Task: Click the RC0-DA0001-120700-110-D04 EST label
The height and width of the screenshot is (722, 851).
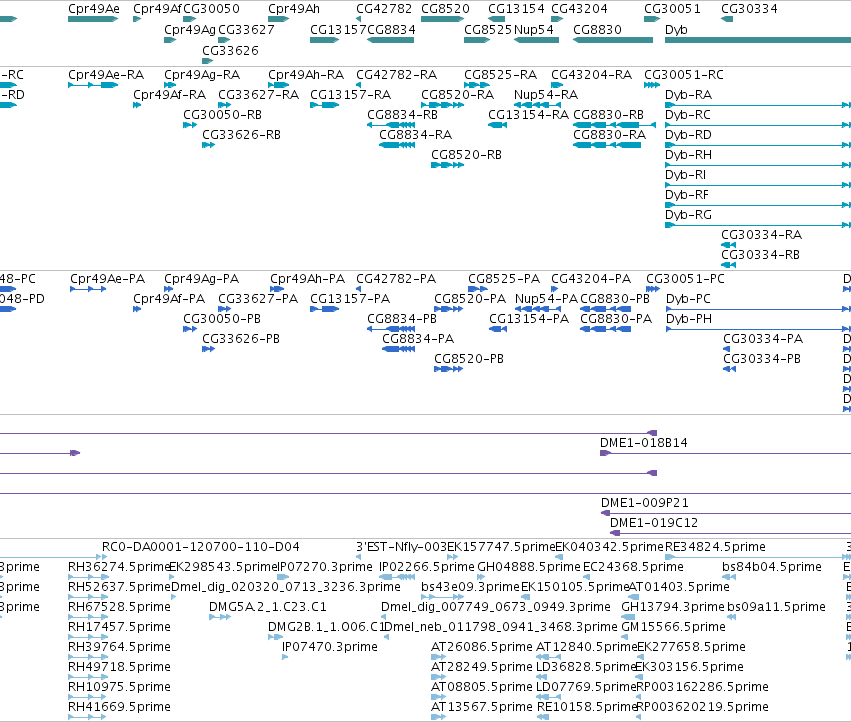Action: [200, 547]
